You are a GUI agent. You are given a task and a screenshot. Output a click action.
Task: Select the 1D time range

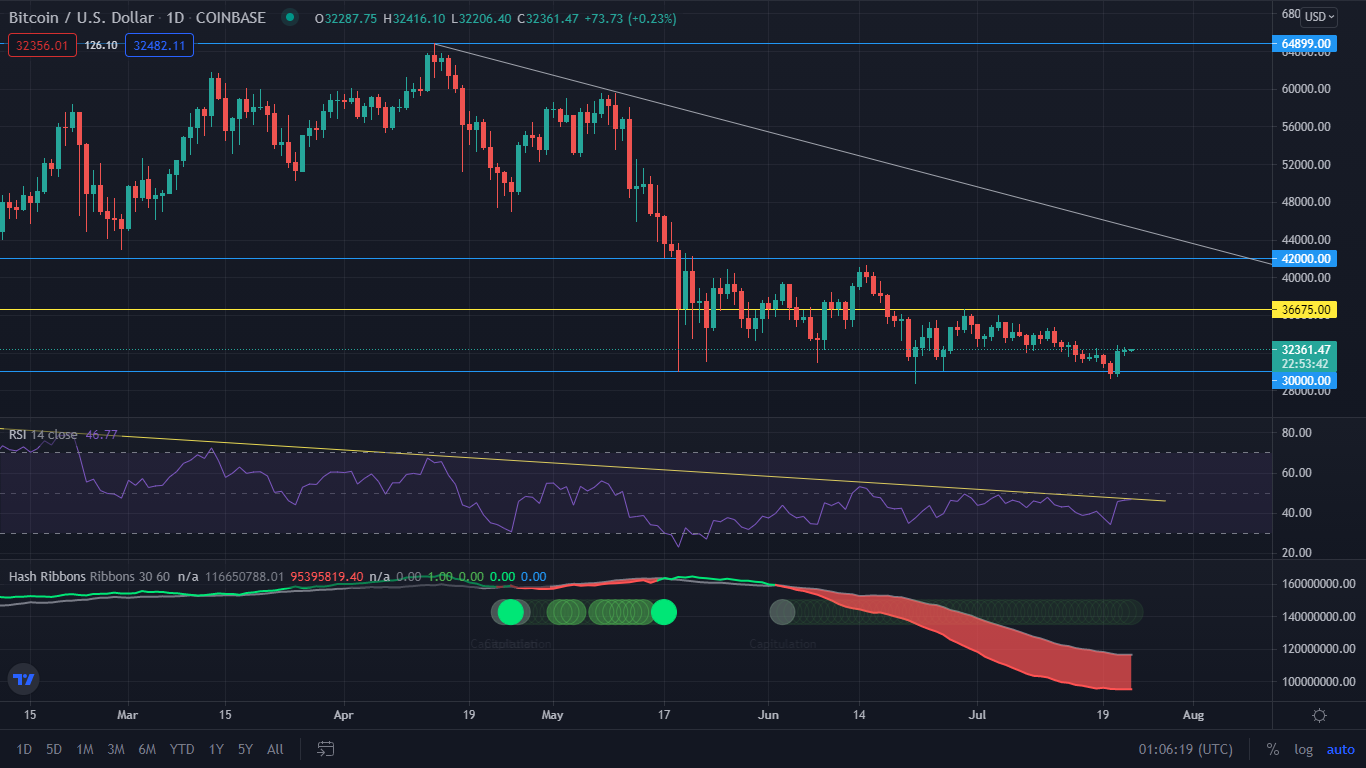[24, 749]
